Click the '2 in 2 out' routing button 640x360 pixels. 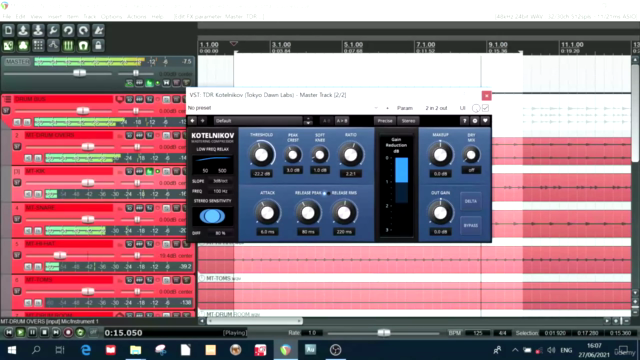(436, 108)
